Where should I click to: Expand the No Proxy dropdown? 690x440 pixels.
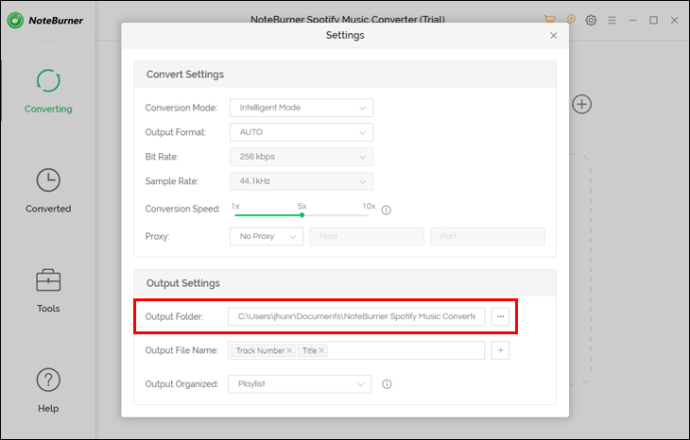(x=267, y=236)
